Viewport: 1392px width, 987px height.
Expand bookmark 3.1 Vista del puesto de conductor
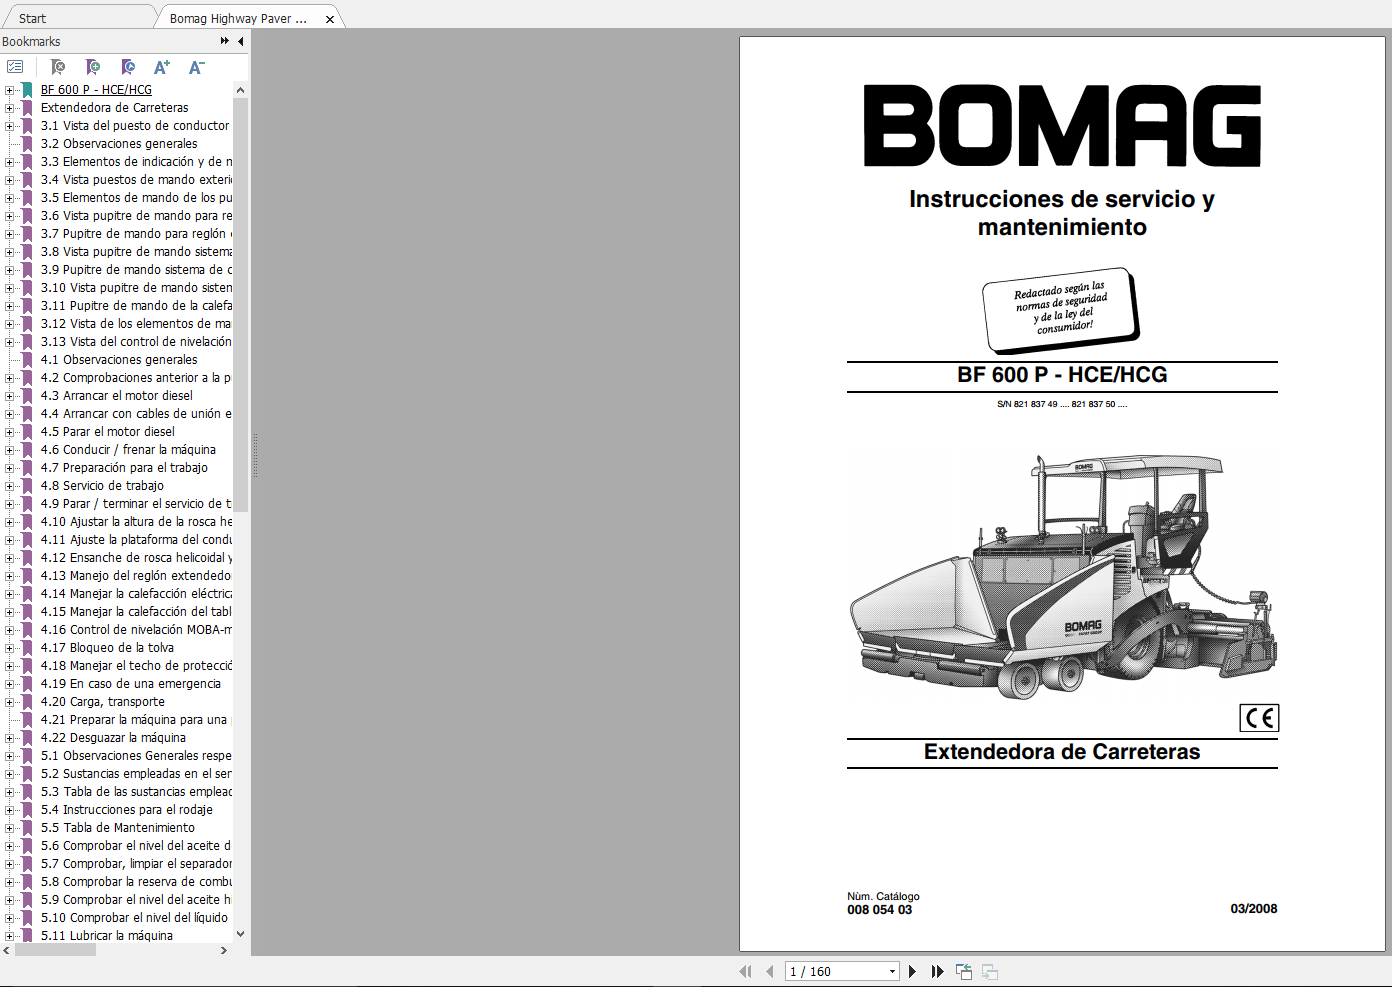9,126
